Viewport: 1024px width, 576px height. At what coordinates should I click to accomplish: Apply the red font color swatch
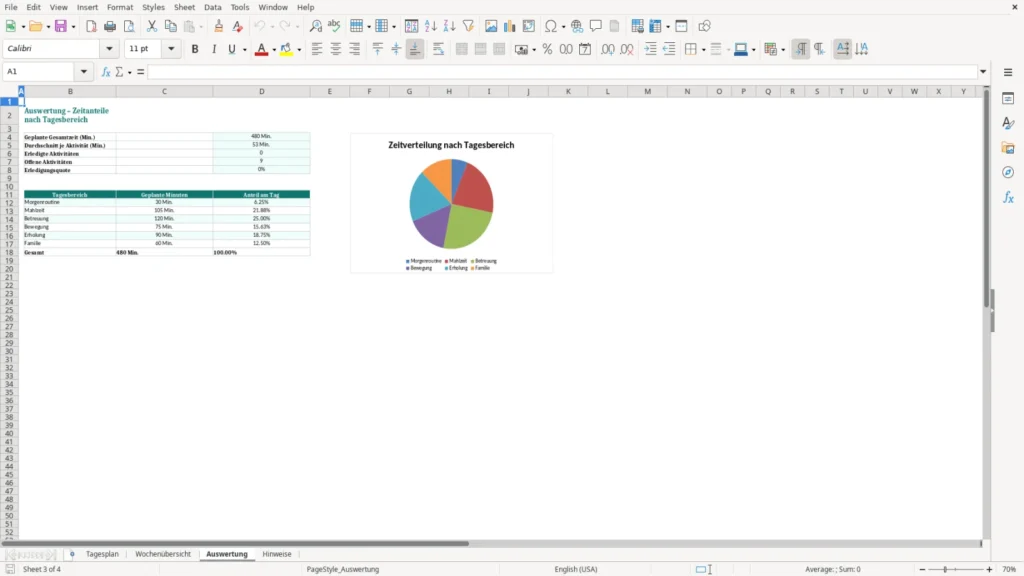pos(261,49)
